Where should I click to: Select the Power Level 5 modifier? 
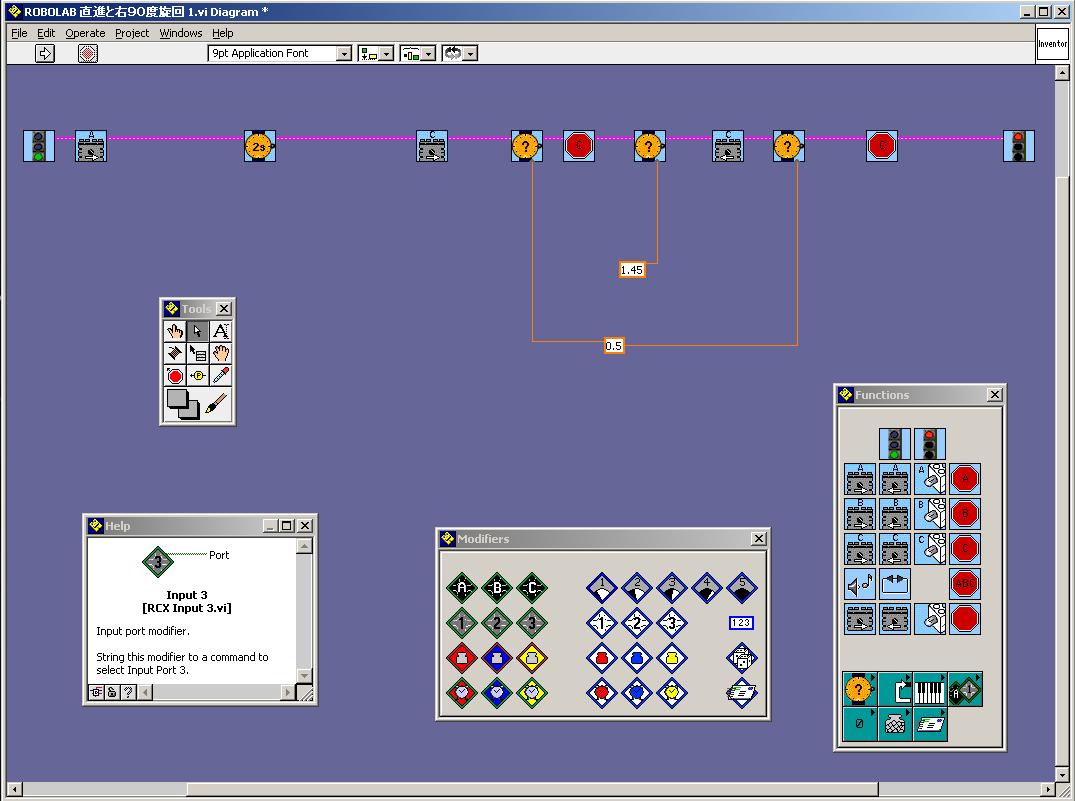[741, 589]
